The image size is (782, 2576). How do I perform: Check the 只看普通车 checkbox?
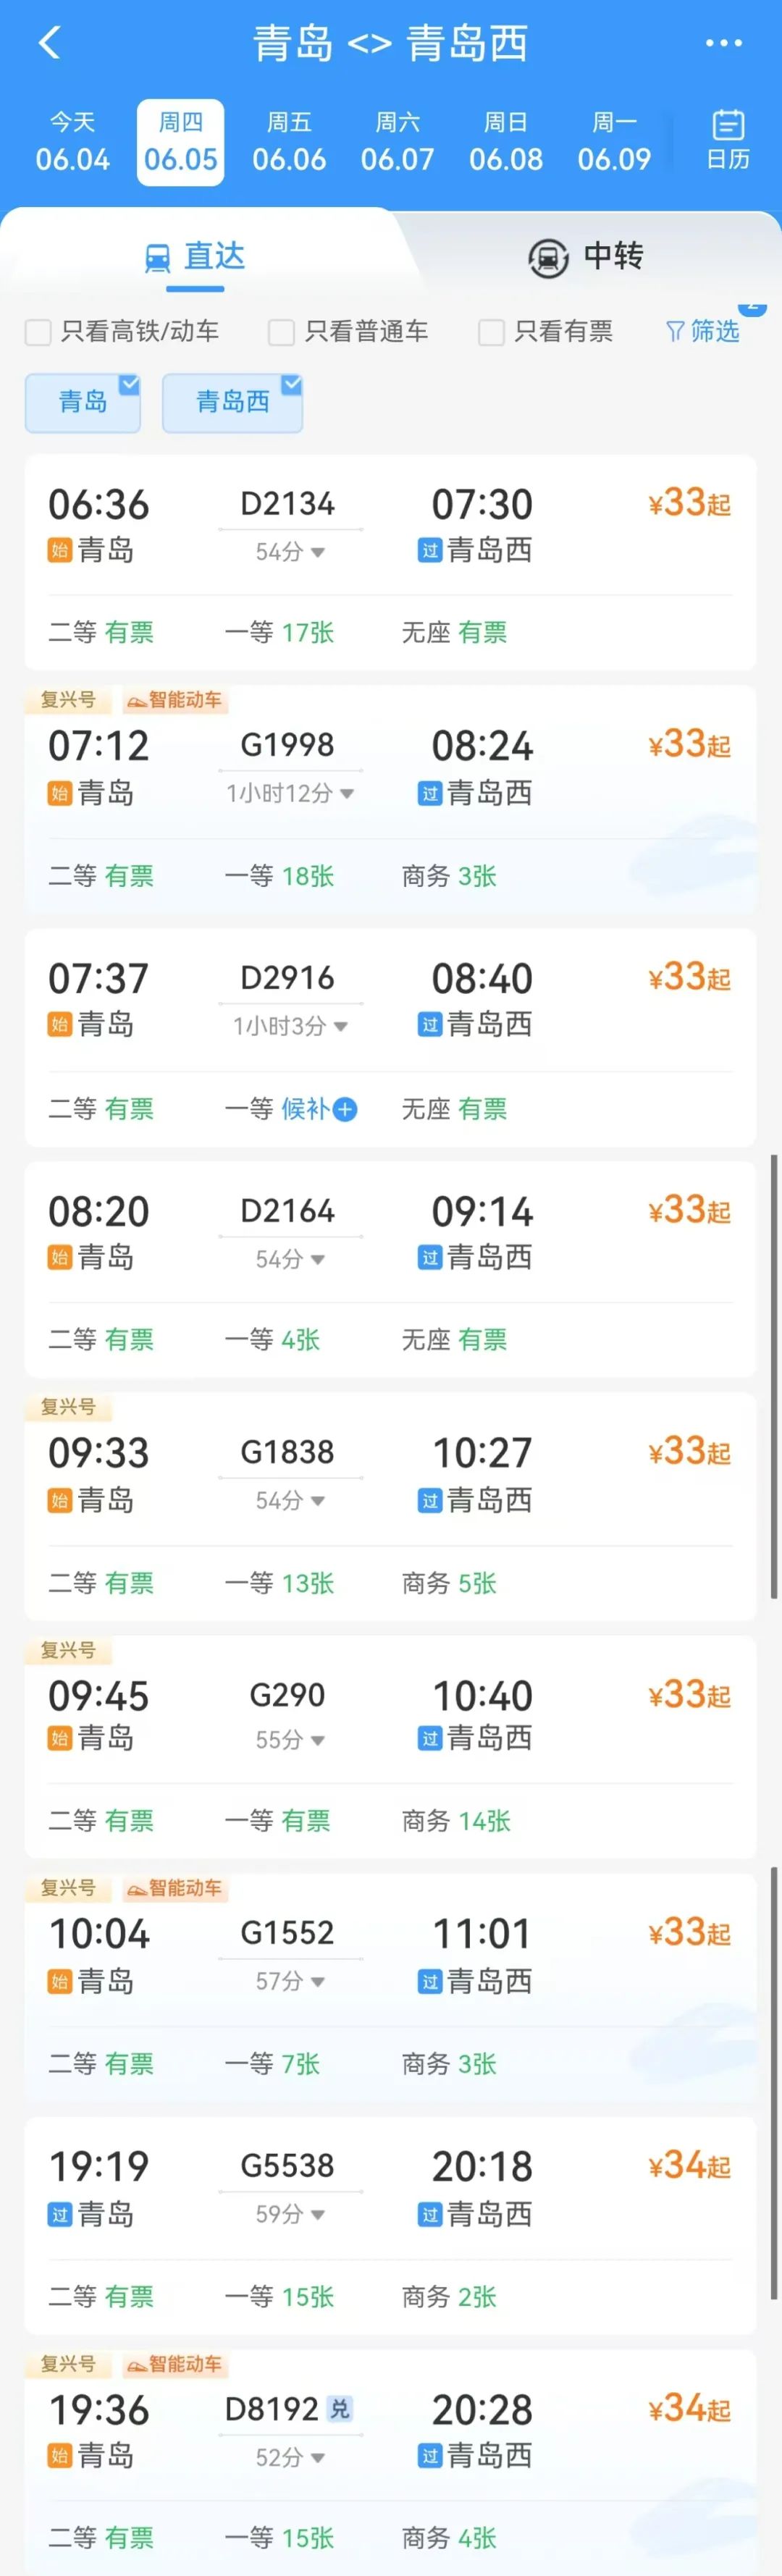point(282,332)
